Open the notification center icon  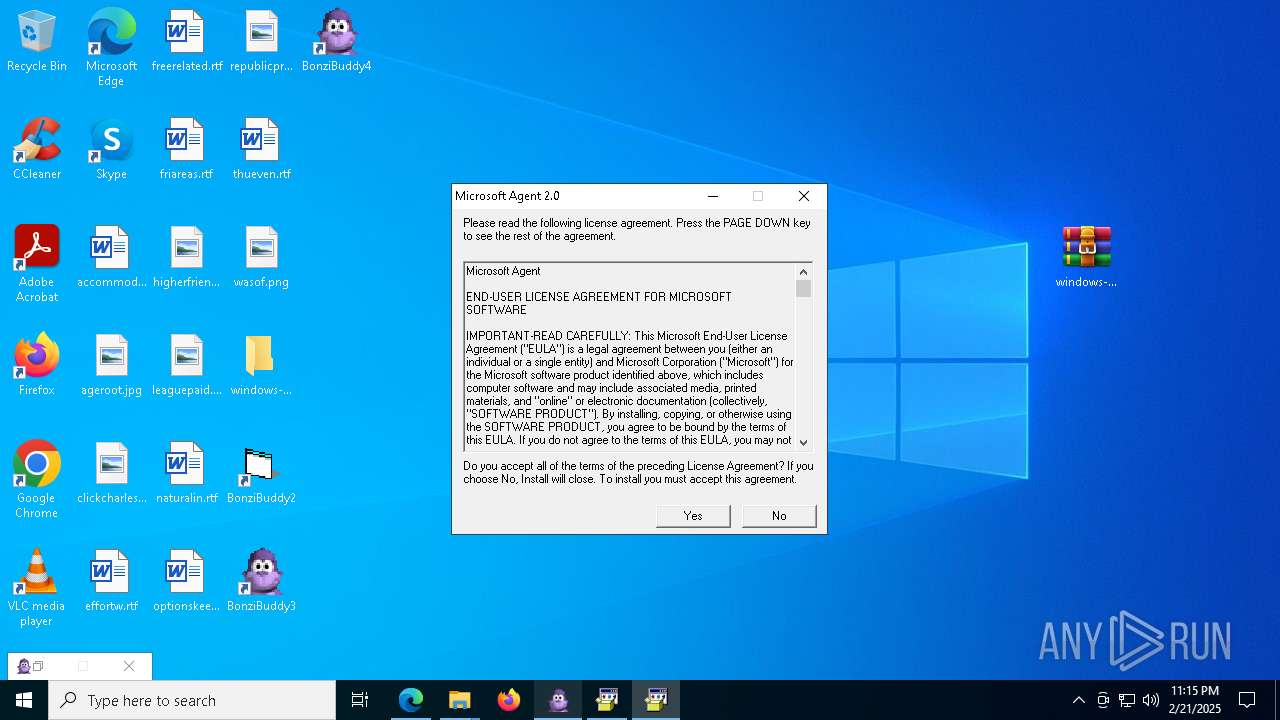coord(1247,700)
